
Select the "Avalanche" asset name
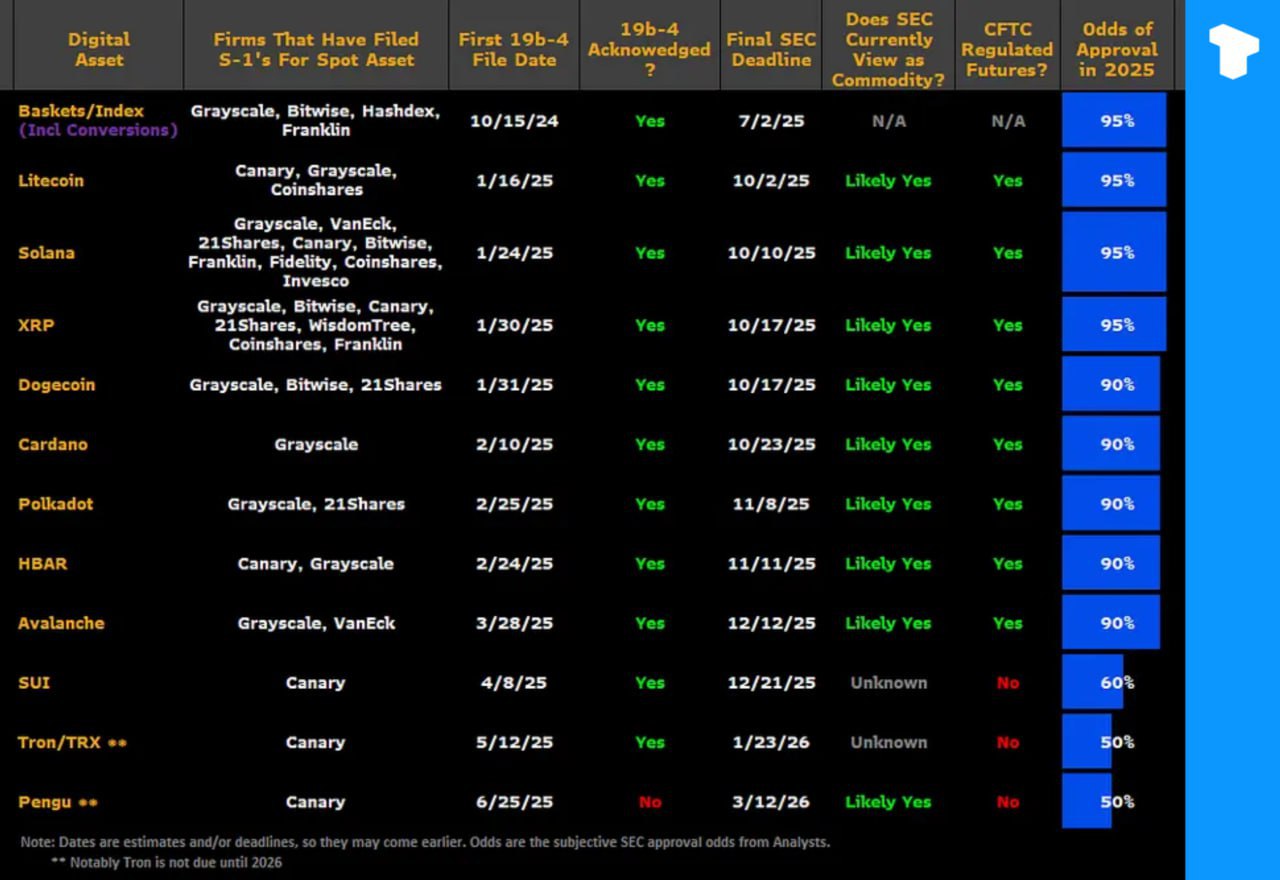(61, 623)
